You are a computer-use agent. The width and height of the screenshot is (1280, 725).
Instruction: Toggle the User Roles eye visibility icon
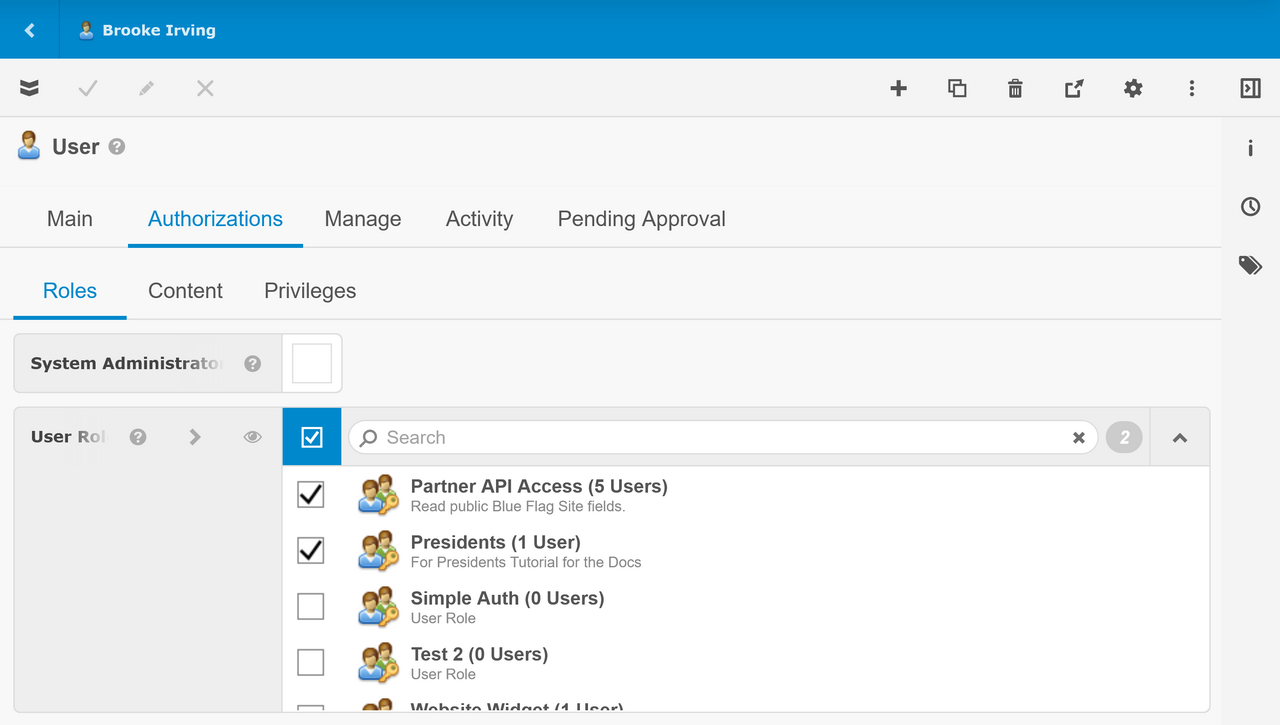click(x=253, y=437)
